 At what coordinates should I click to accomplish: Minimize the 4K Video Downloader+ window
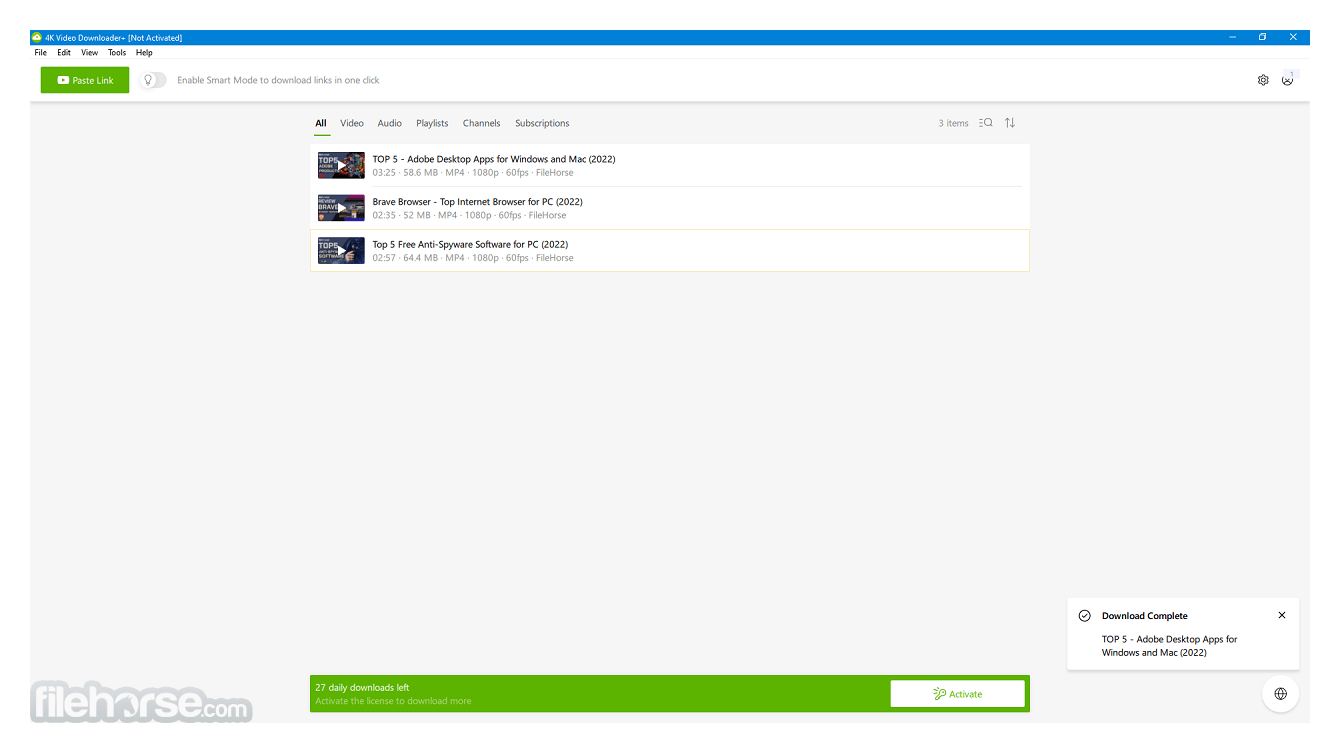pyautogui.click(x=1232, y=37)
